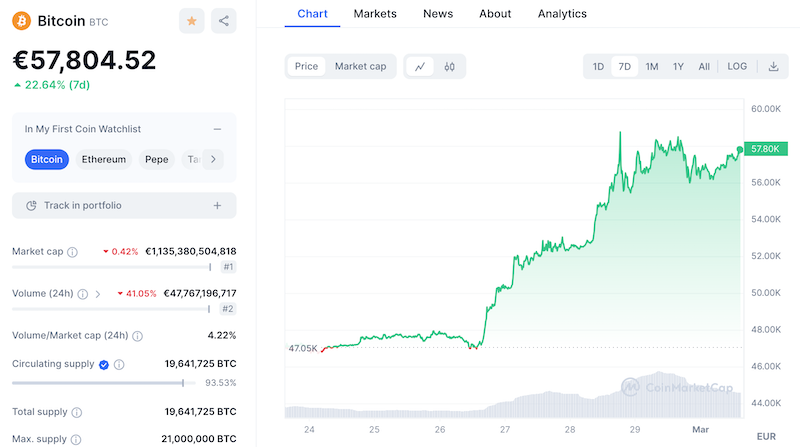Screen dimensions: 800x447
Task: Open the About tab
Action: 495,14
